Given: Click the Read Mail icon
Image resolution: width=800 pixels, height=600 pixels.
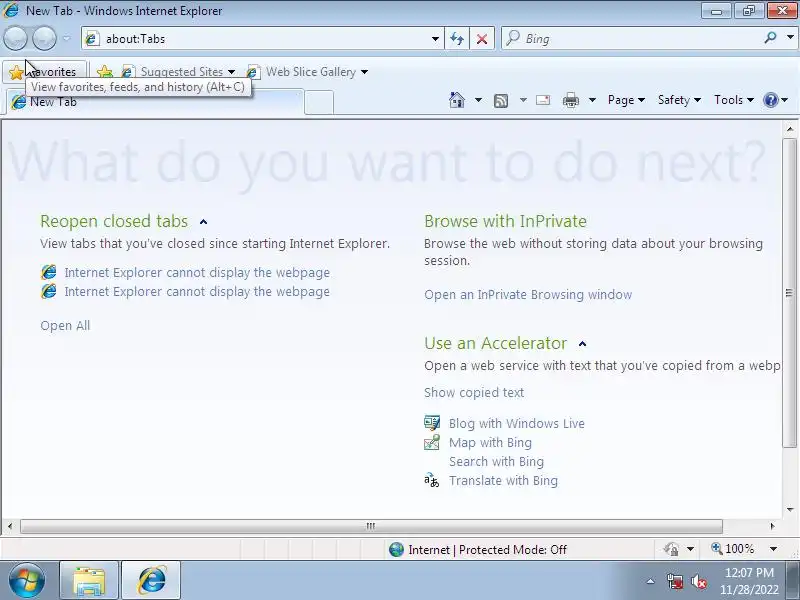Looking at the screenshot, I should [x=543, y=100].
